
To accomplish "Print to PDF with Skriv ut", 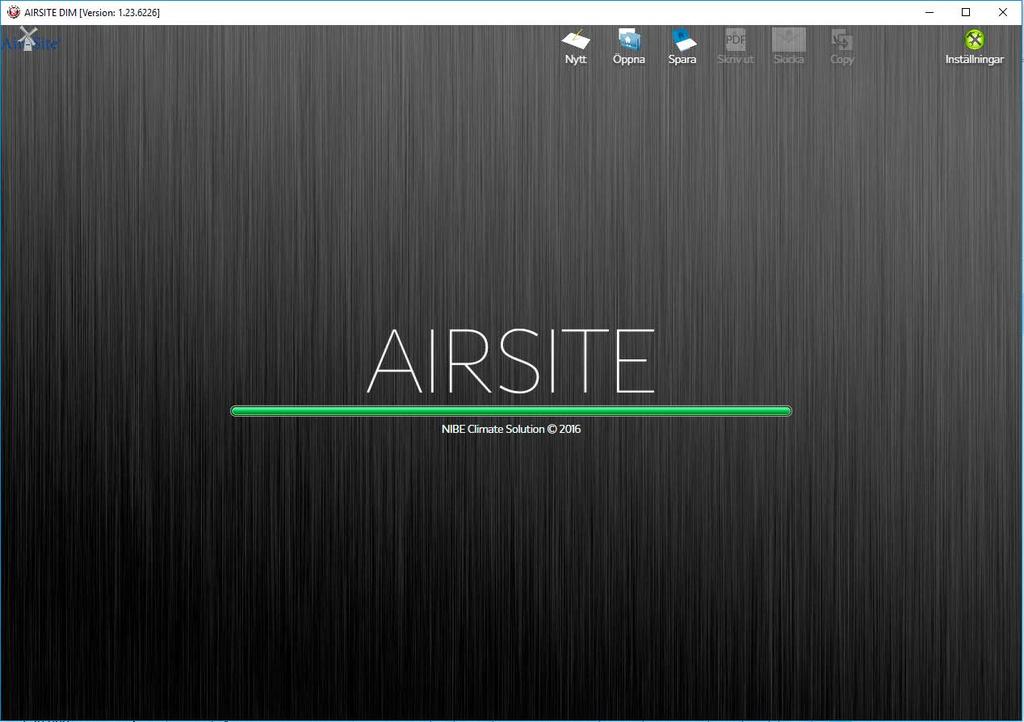I will pos(735,46).
